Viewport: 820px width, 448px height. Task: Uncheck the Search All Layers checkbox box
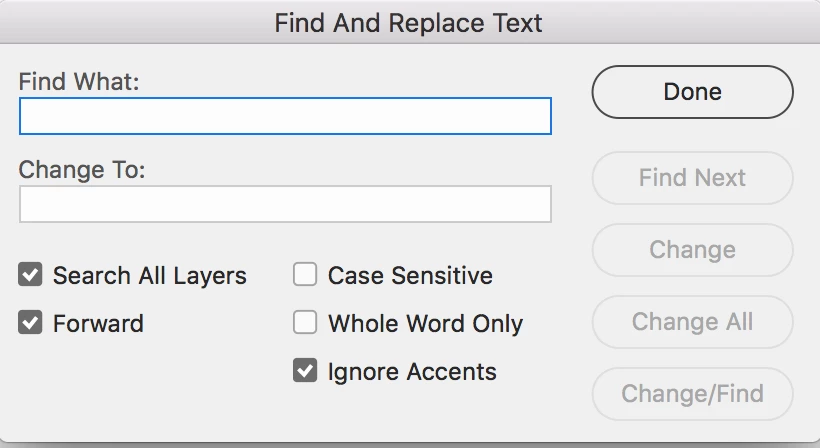click(x=31, y=275)
